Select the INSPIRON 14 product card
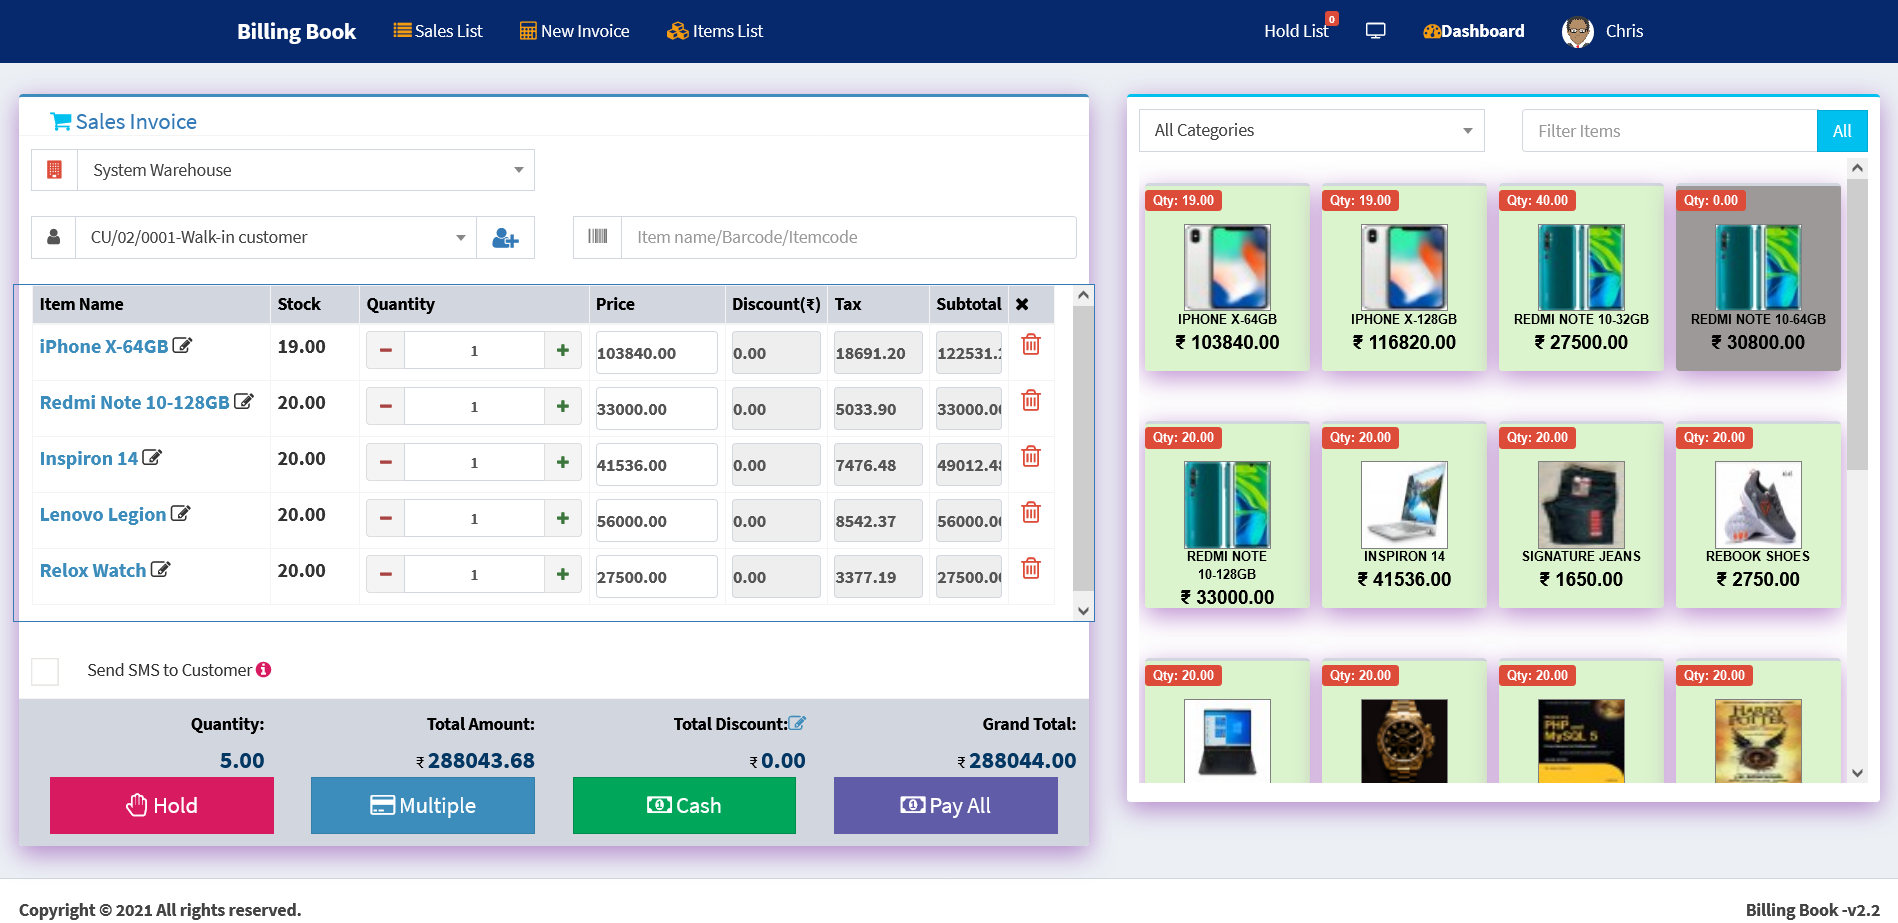Image resolution: width=1898 pixels, height=923 pixels. [1404, 515]
